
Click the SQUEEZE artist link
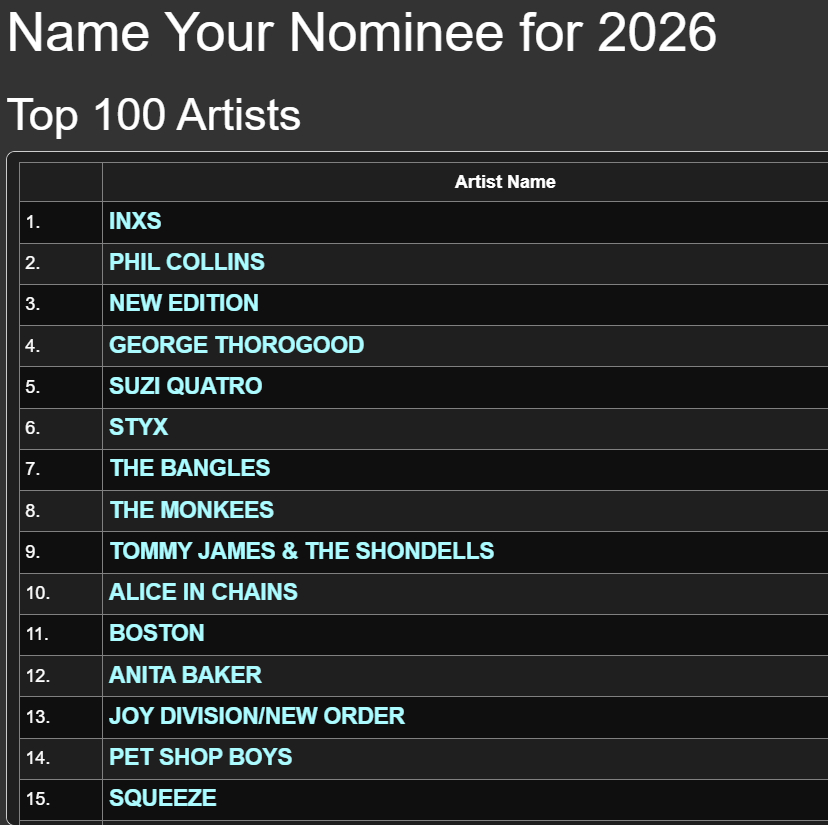coord(163,798)
